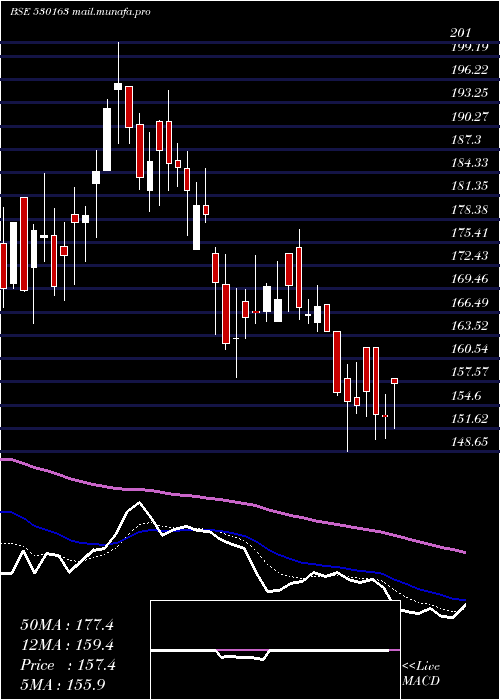Click the 166.49 price axis label
500x700 pixels.
tap(469, 303)
